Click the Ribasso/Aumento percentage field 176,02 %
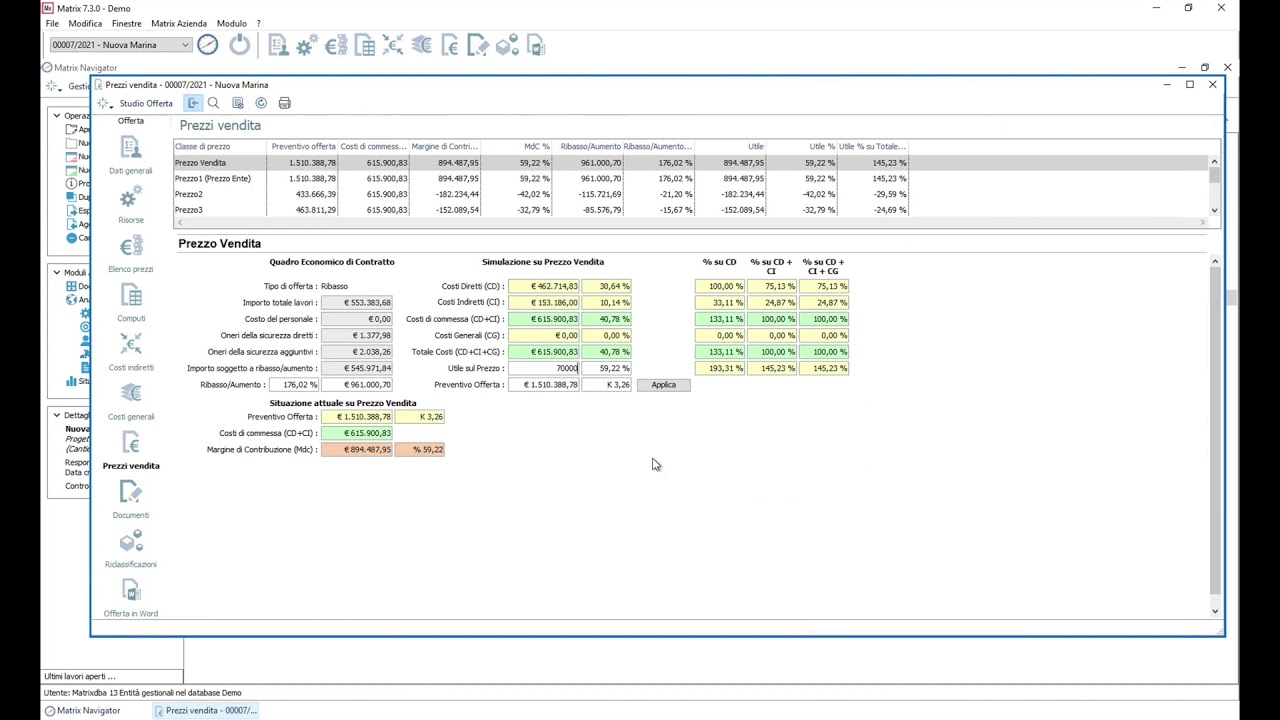This screenshot has height=720, width=1280. pyautogui.click(x=294, y=384)
